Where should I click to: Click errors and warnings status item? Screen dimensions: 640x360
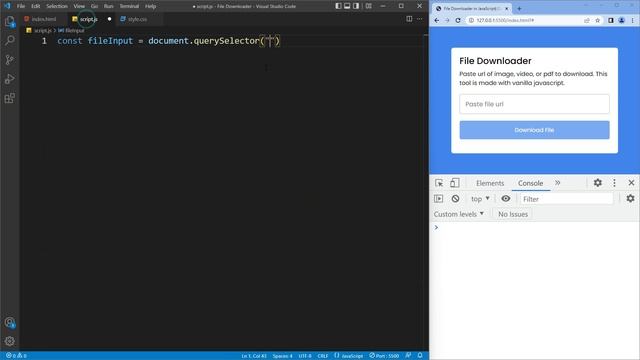coord(16,356)
